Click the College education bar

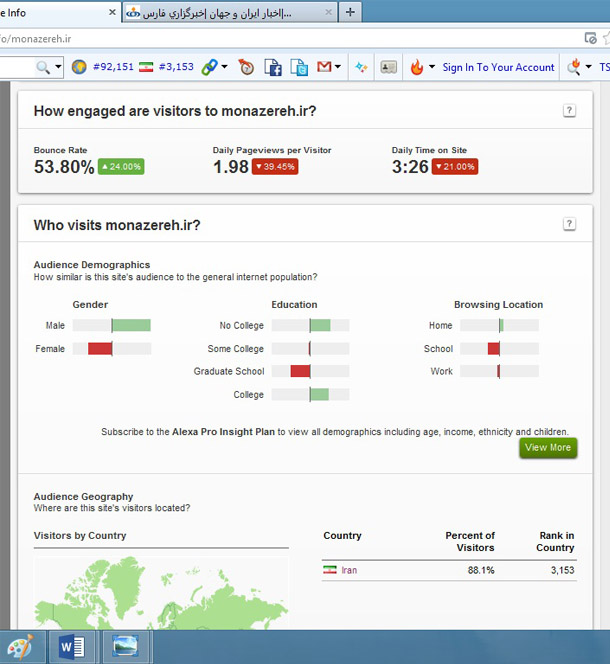point(311,394)
